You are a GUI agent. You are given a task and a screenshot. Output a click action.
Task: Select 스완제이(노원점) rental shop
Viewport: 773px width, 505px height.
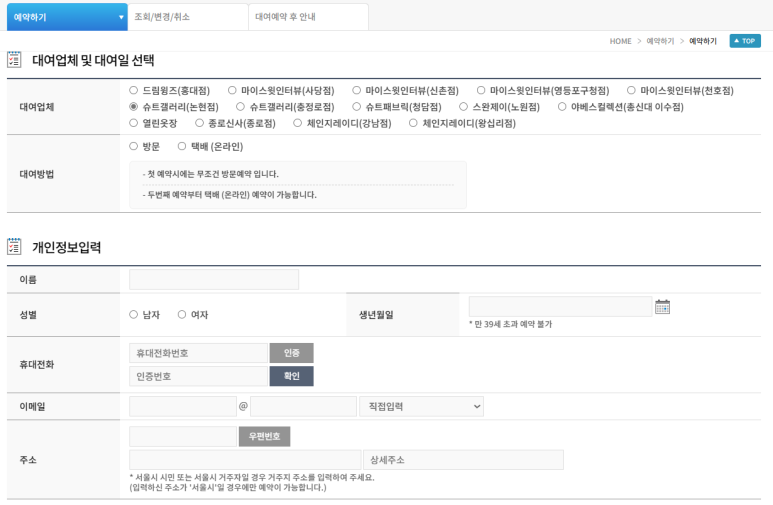(463, 107)
